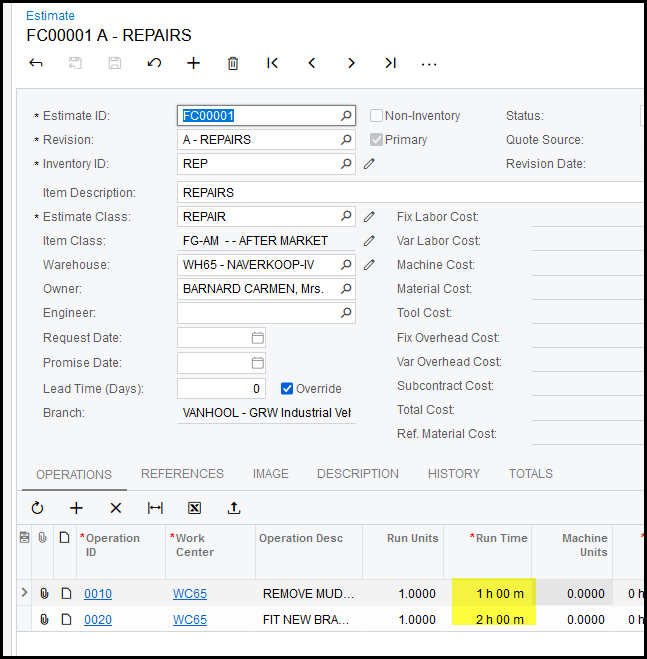The height and width of the screenshot is (659, 647).
Task: Open the Warehouse lookup selector
Action: coord(346,265)
